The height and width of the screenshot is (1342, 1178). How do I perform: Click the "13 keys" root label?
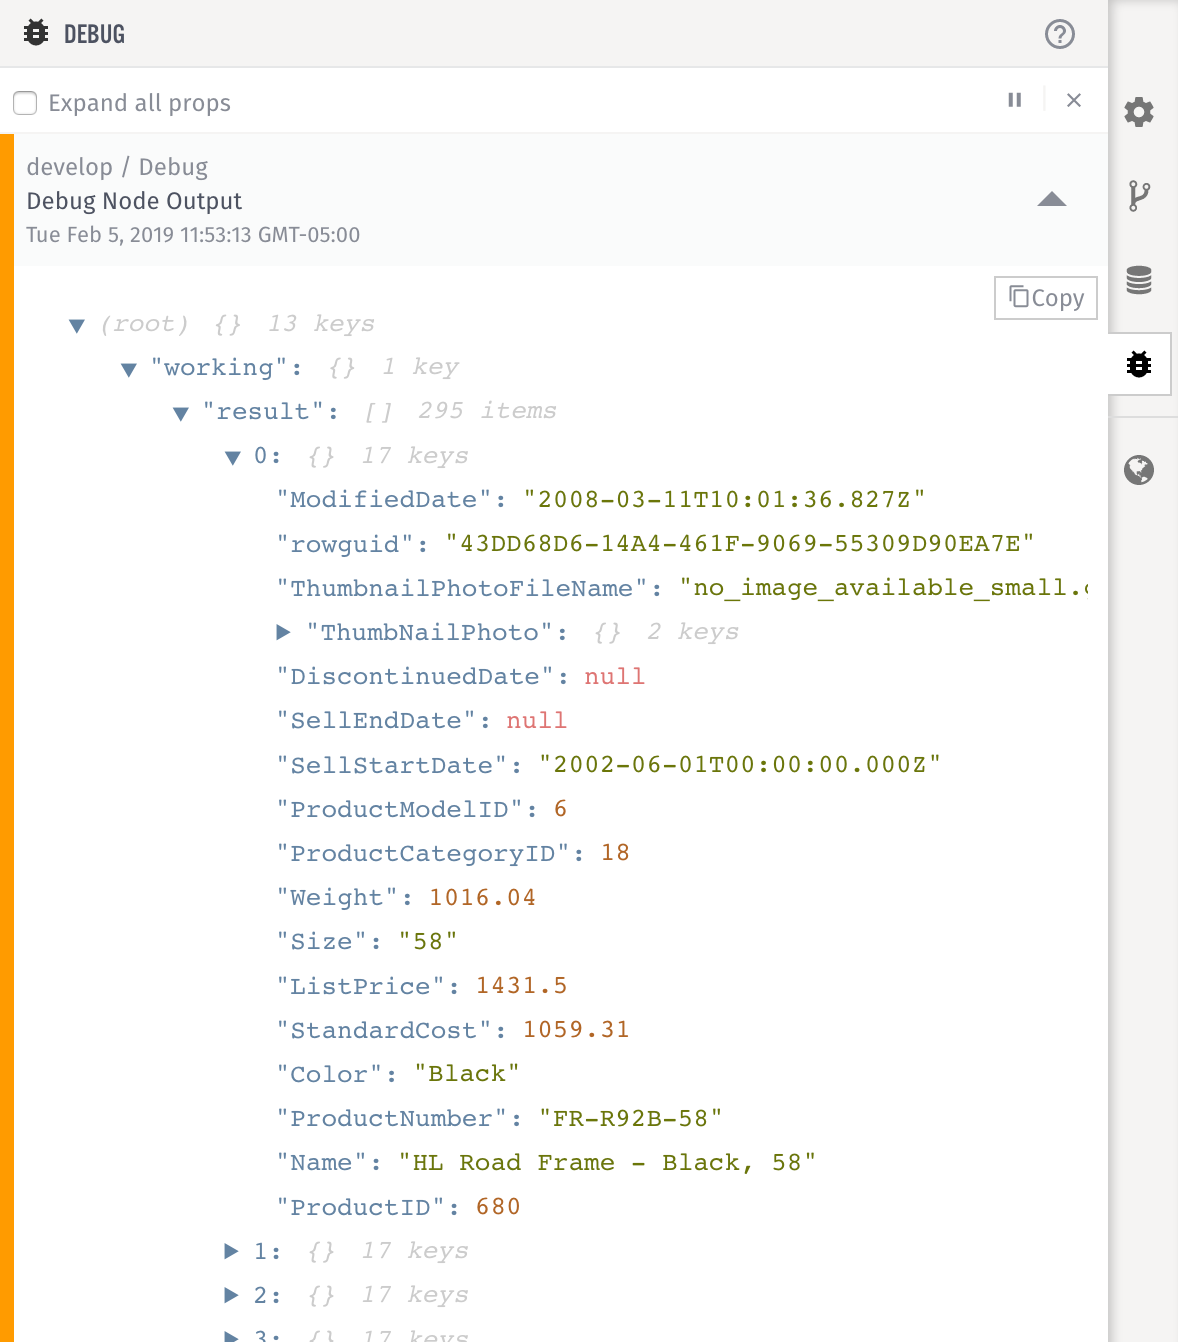click(321, 324)
